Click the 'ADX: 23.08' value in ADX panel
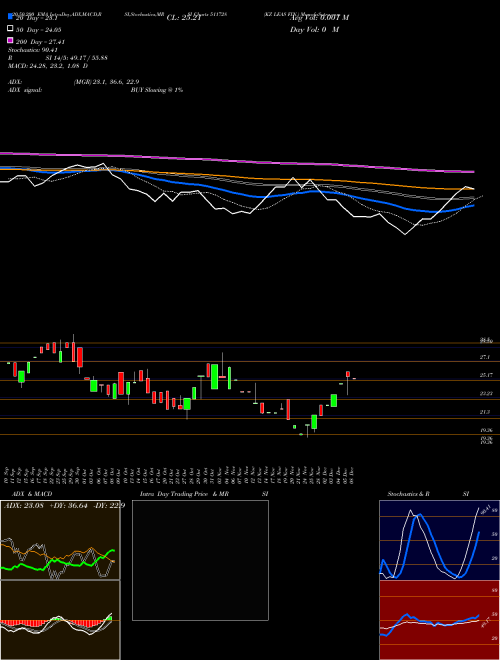The image size is (500, 660). (24, 506)
